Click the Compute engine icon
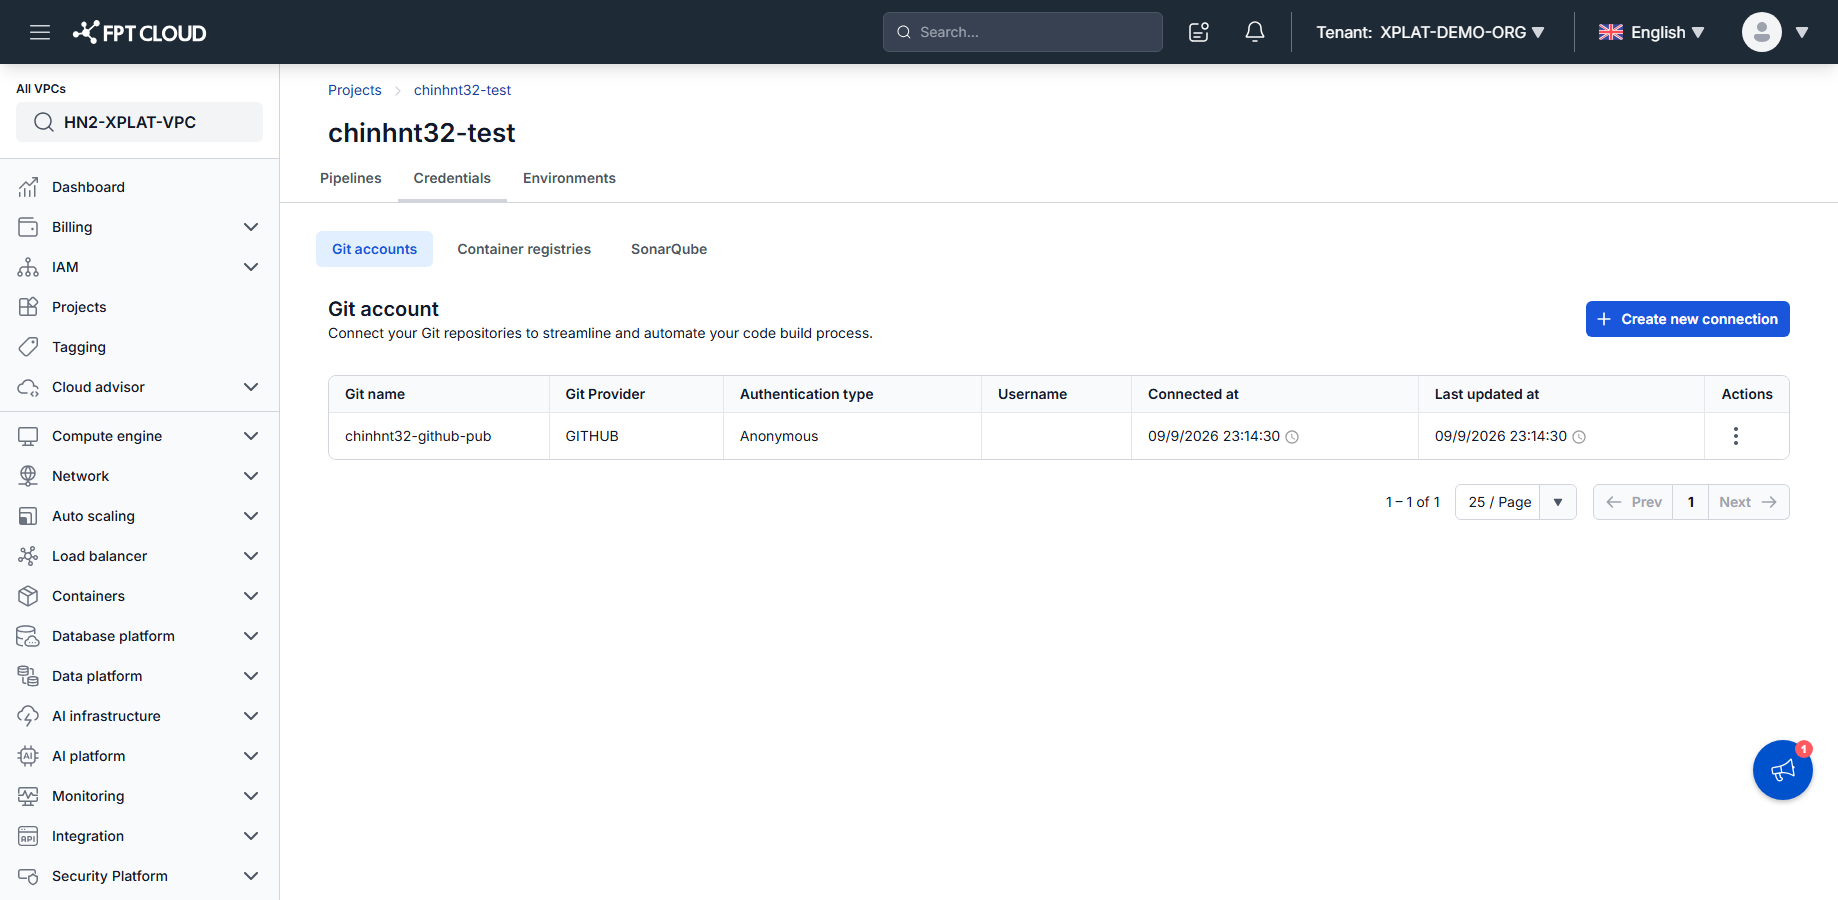Image resolution: width=1838 pixels, height=900 pixels. pos(28,436)
